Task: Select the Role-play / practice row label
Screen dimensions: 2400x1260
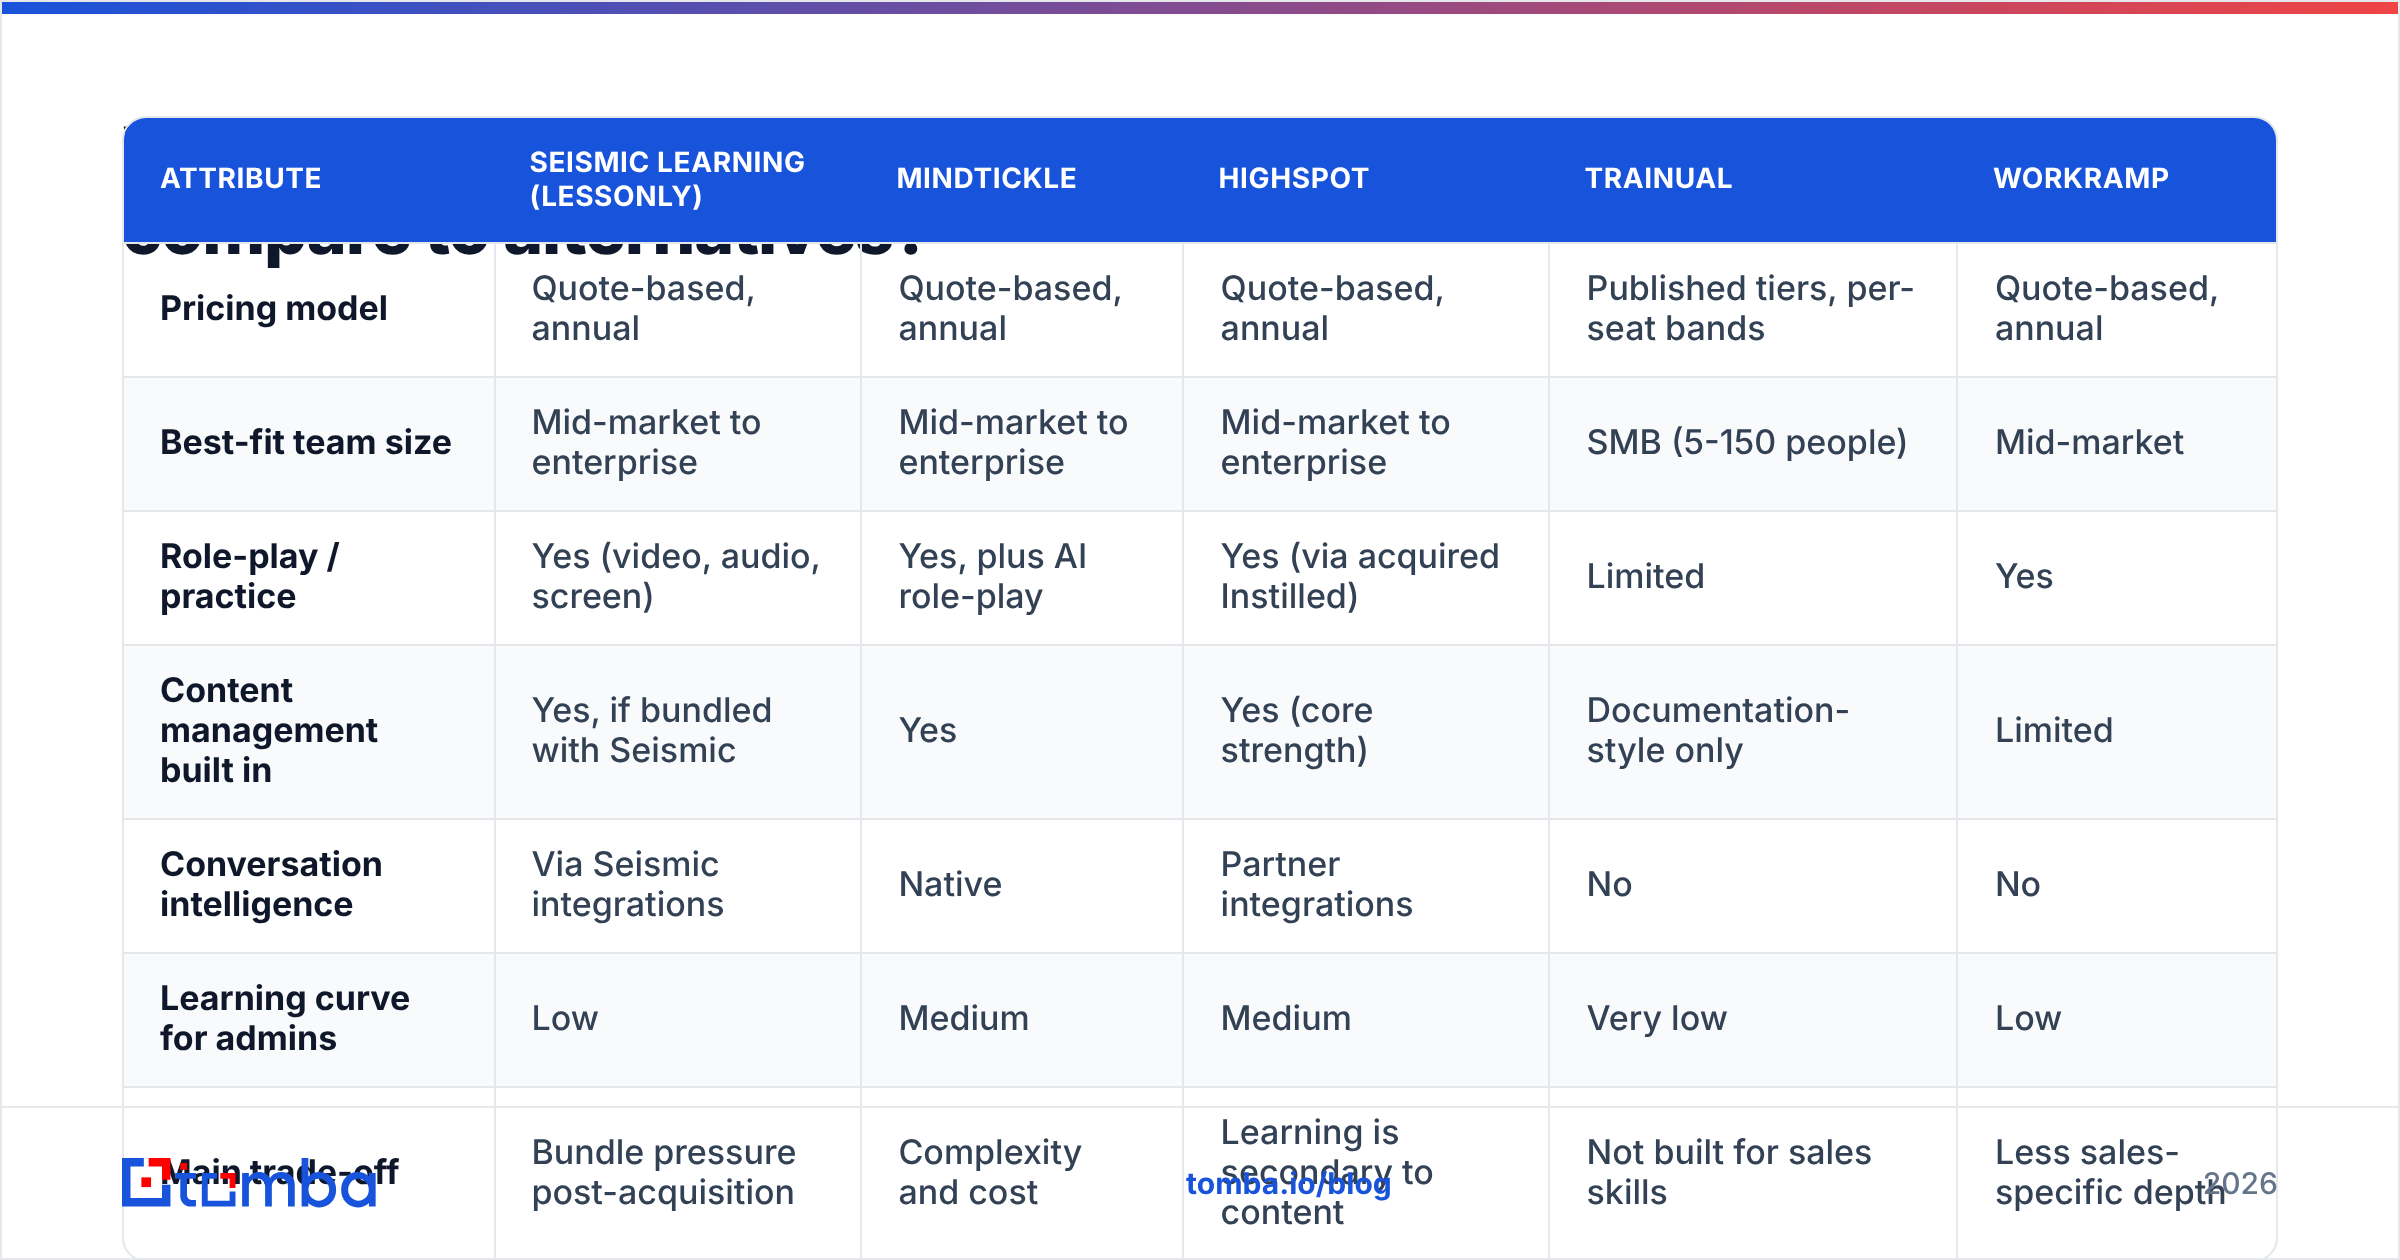Action: (x=250, y=576)
